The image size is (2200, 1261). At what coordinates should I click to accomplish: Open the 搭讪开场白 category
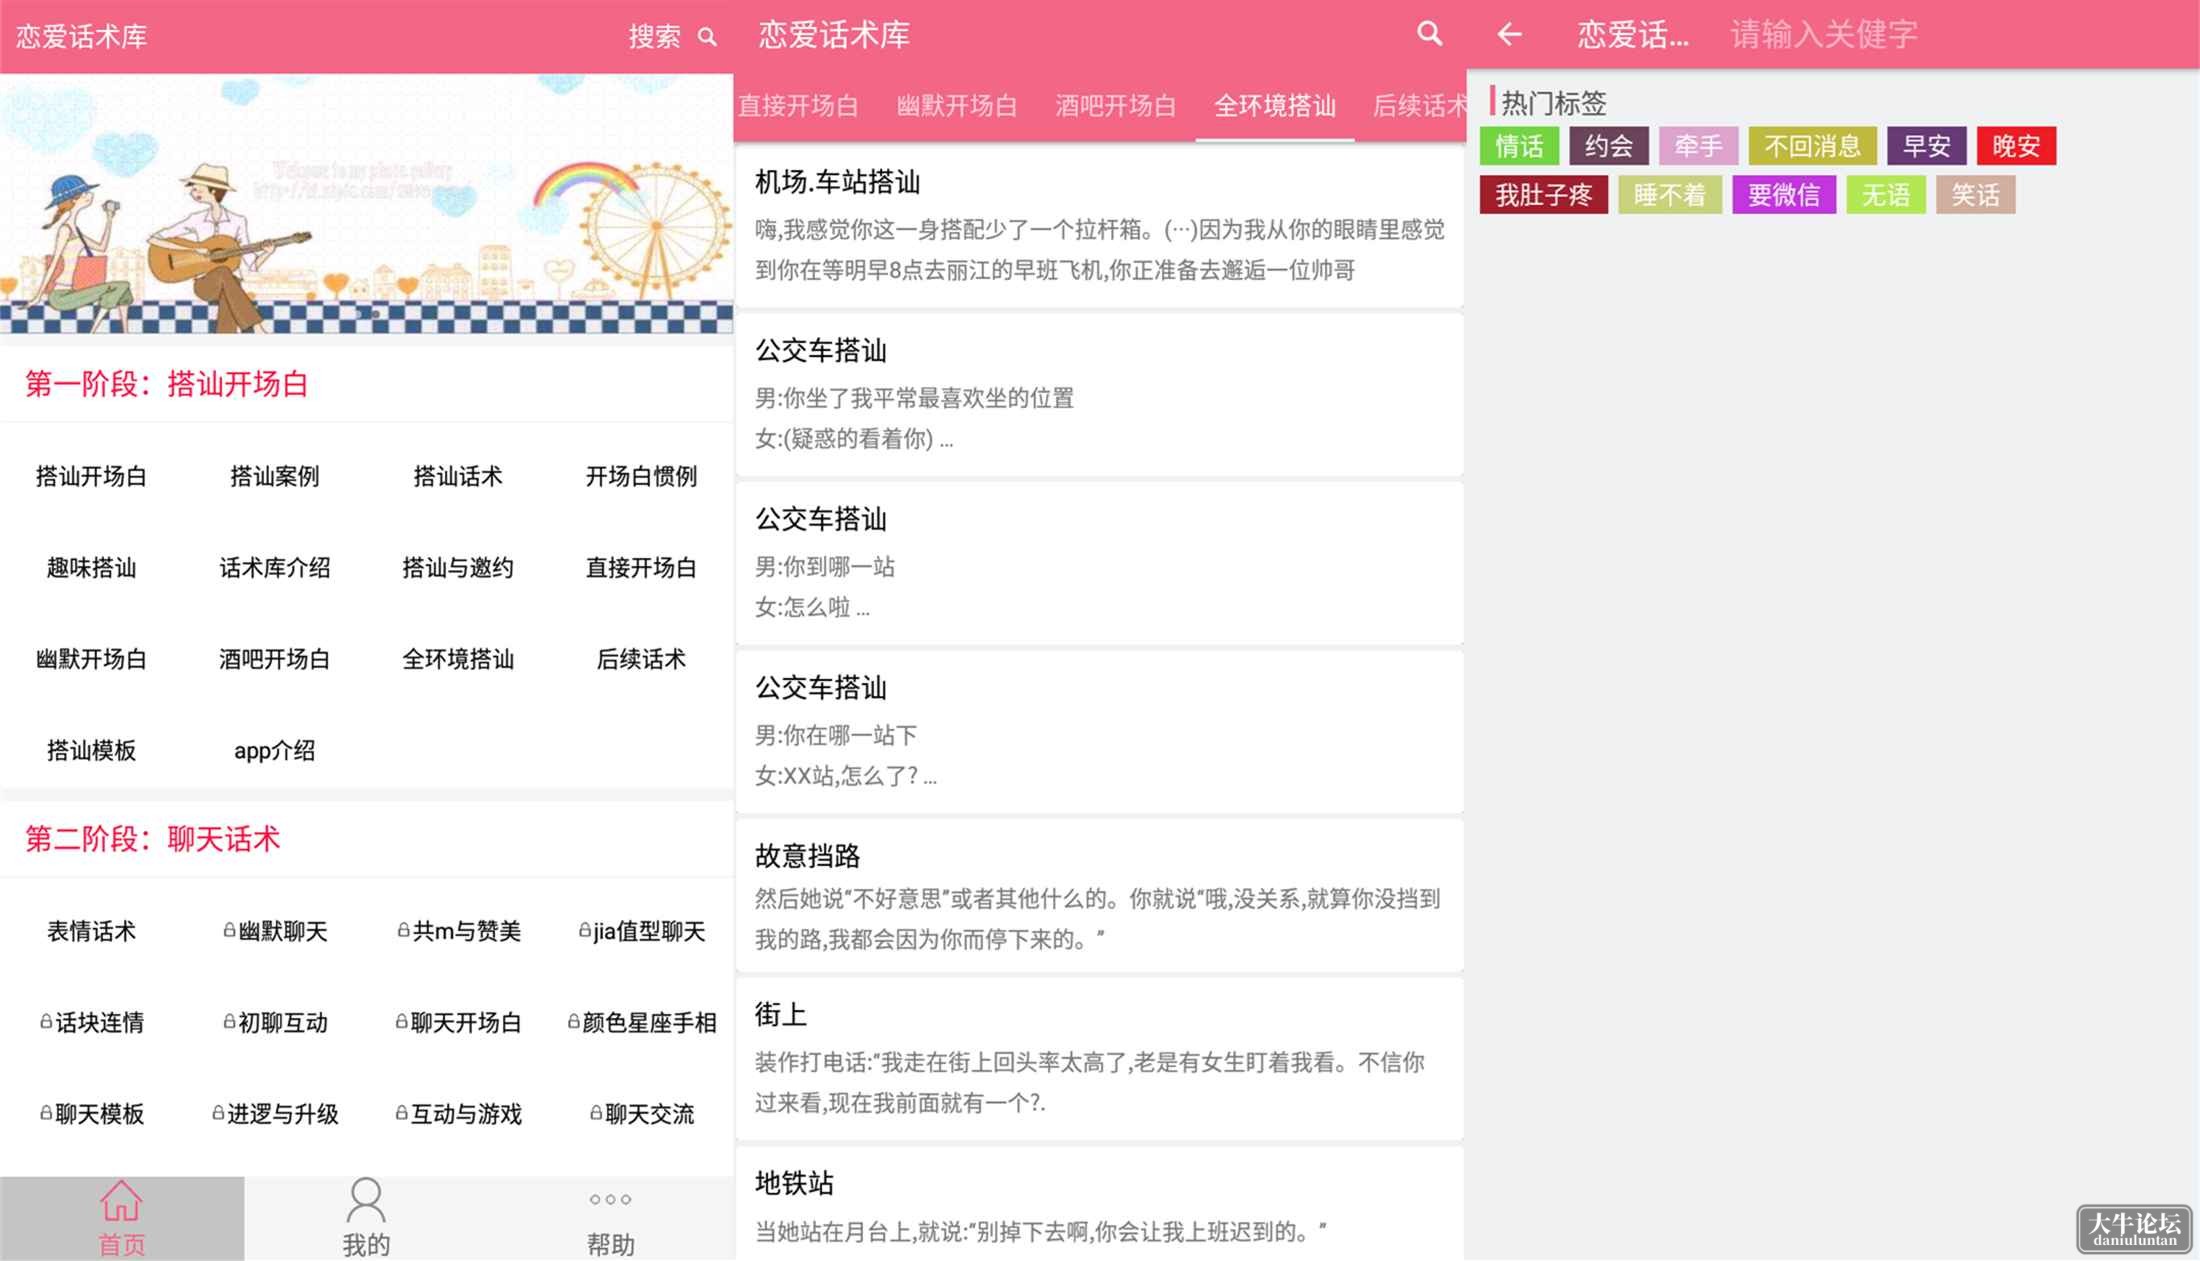coord(91,476)
